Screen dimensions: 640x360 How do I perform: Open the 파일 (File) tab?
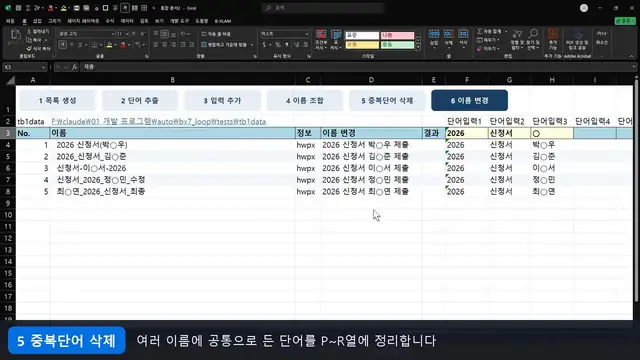(10, 21)
